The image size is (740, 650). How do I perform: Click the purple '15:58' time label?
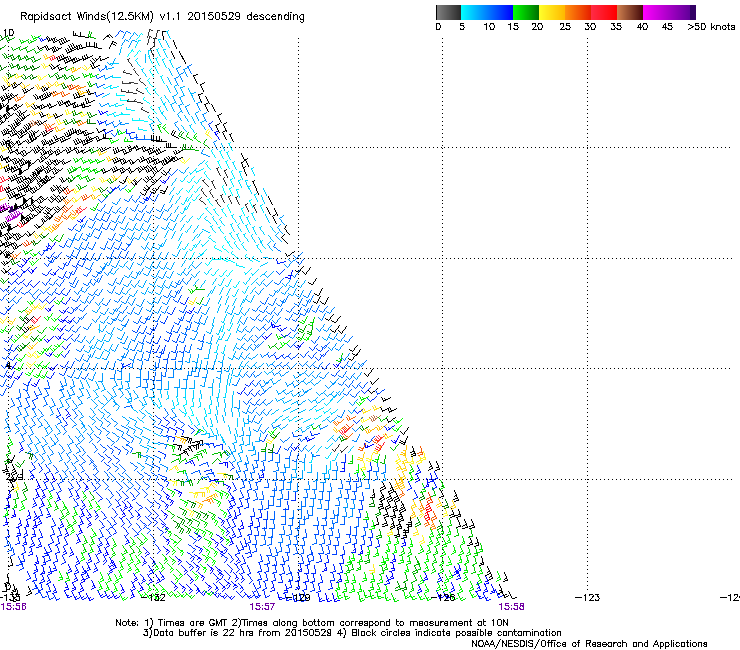point(512,607)
